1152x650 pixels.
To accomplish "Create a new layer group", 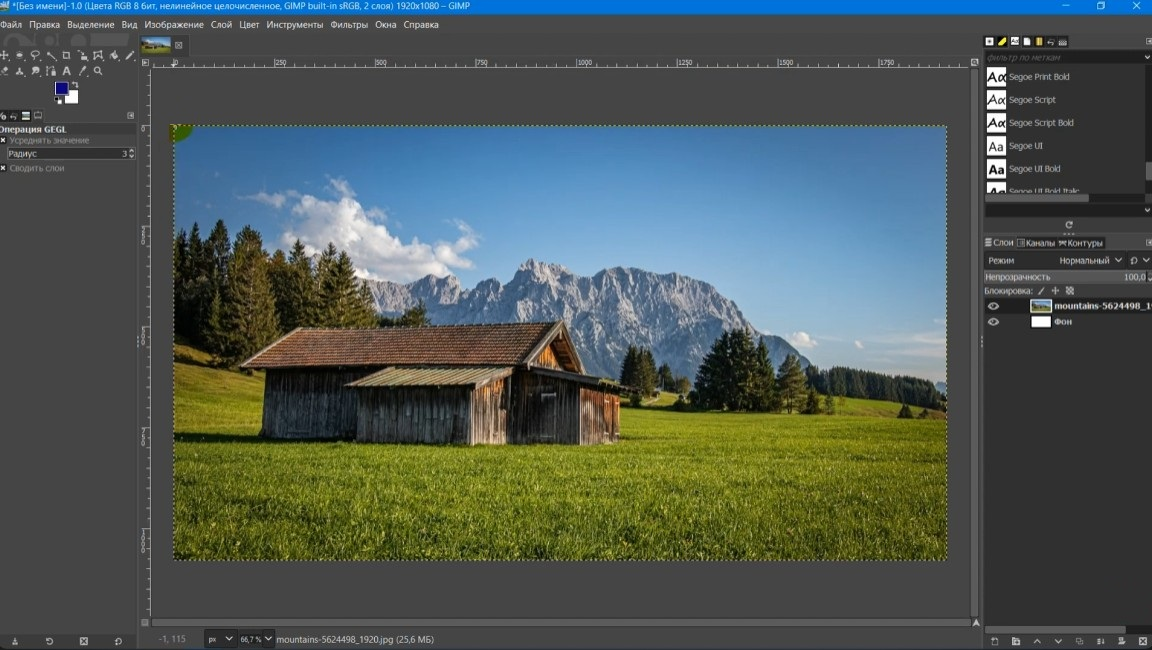I will pyautogui.click(x=1016, y=641).
